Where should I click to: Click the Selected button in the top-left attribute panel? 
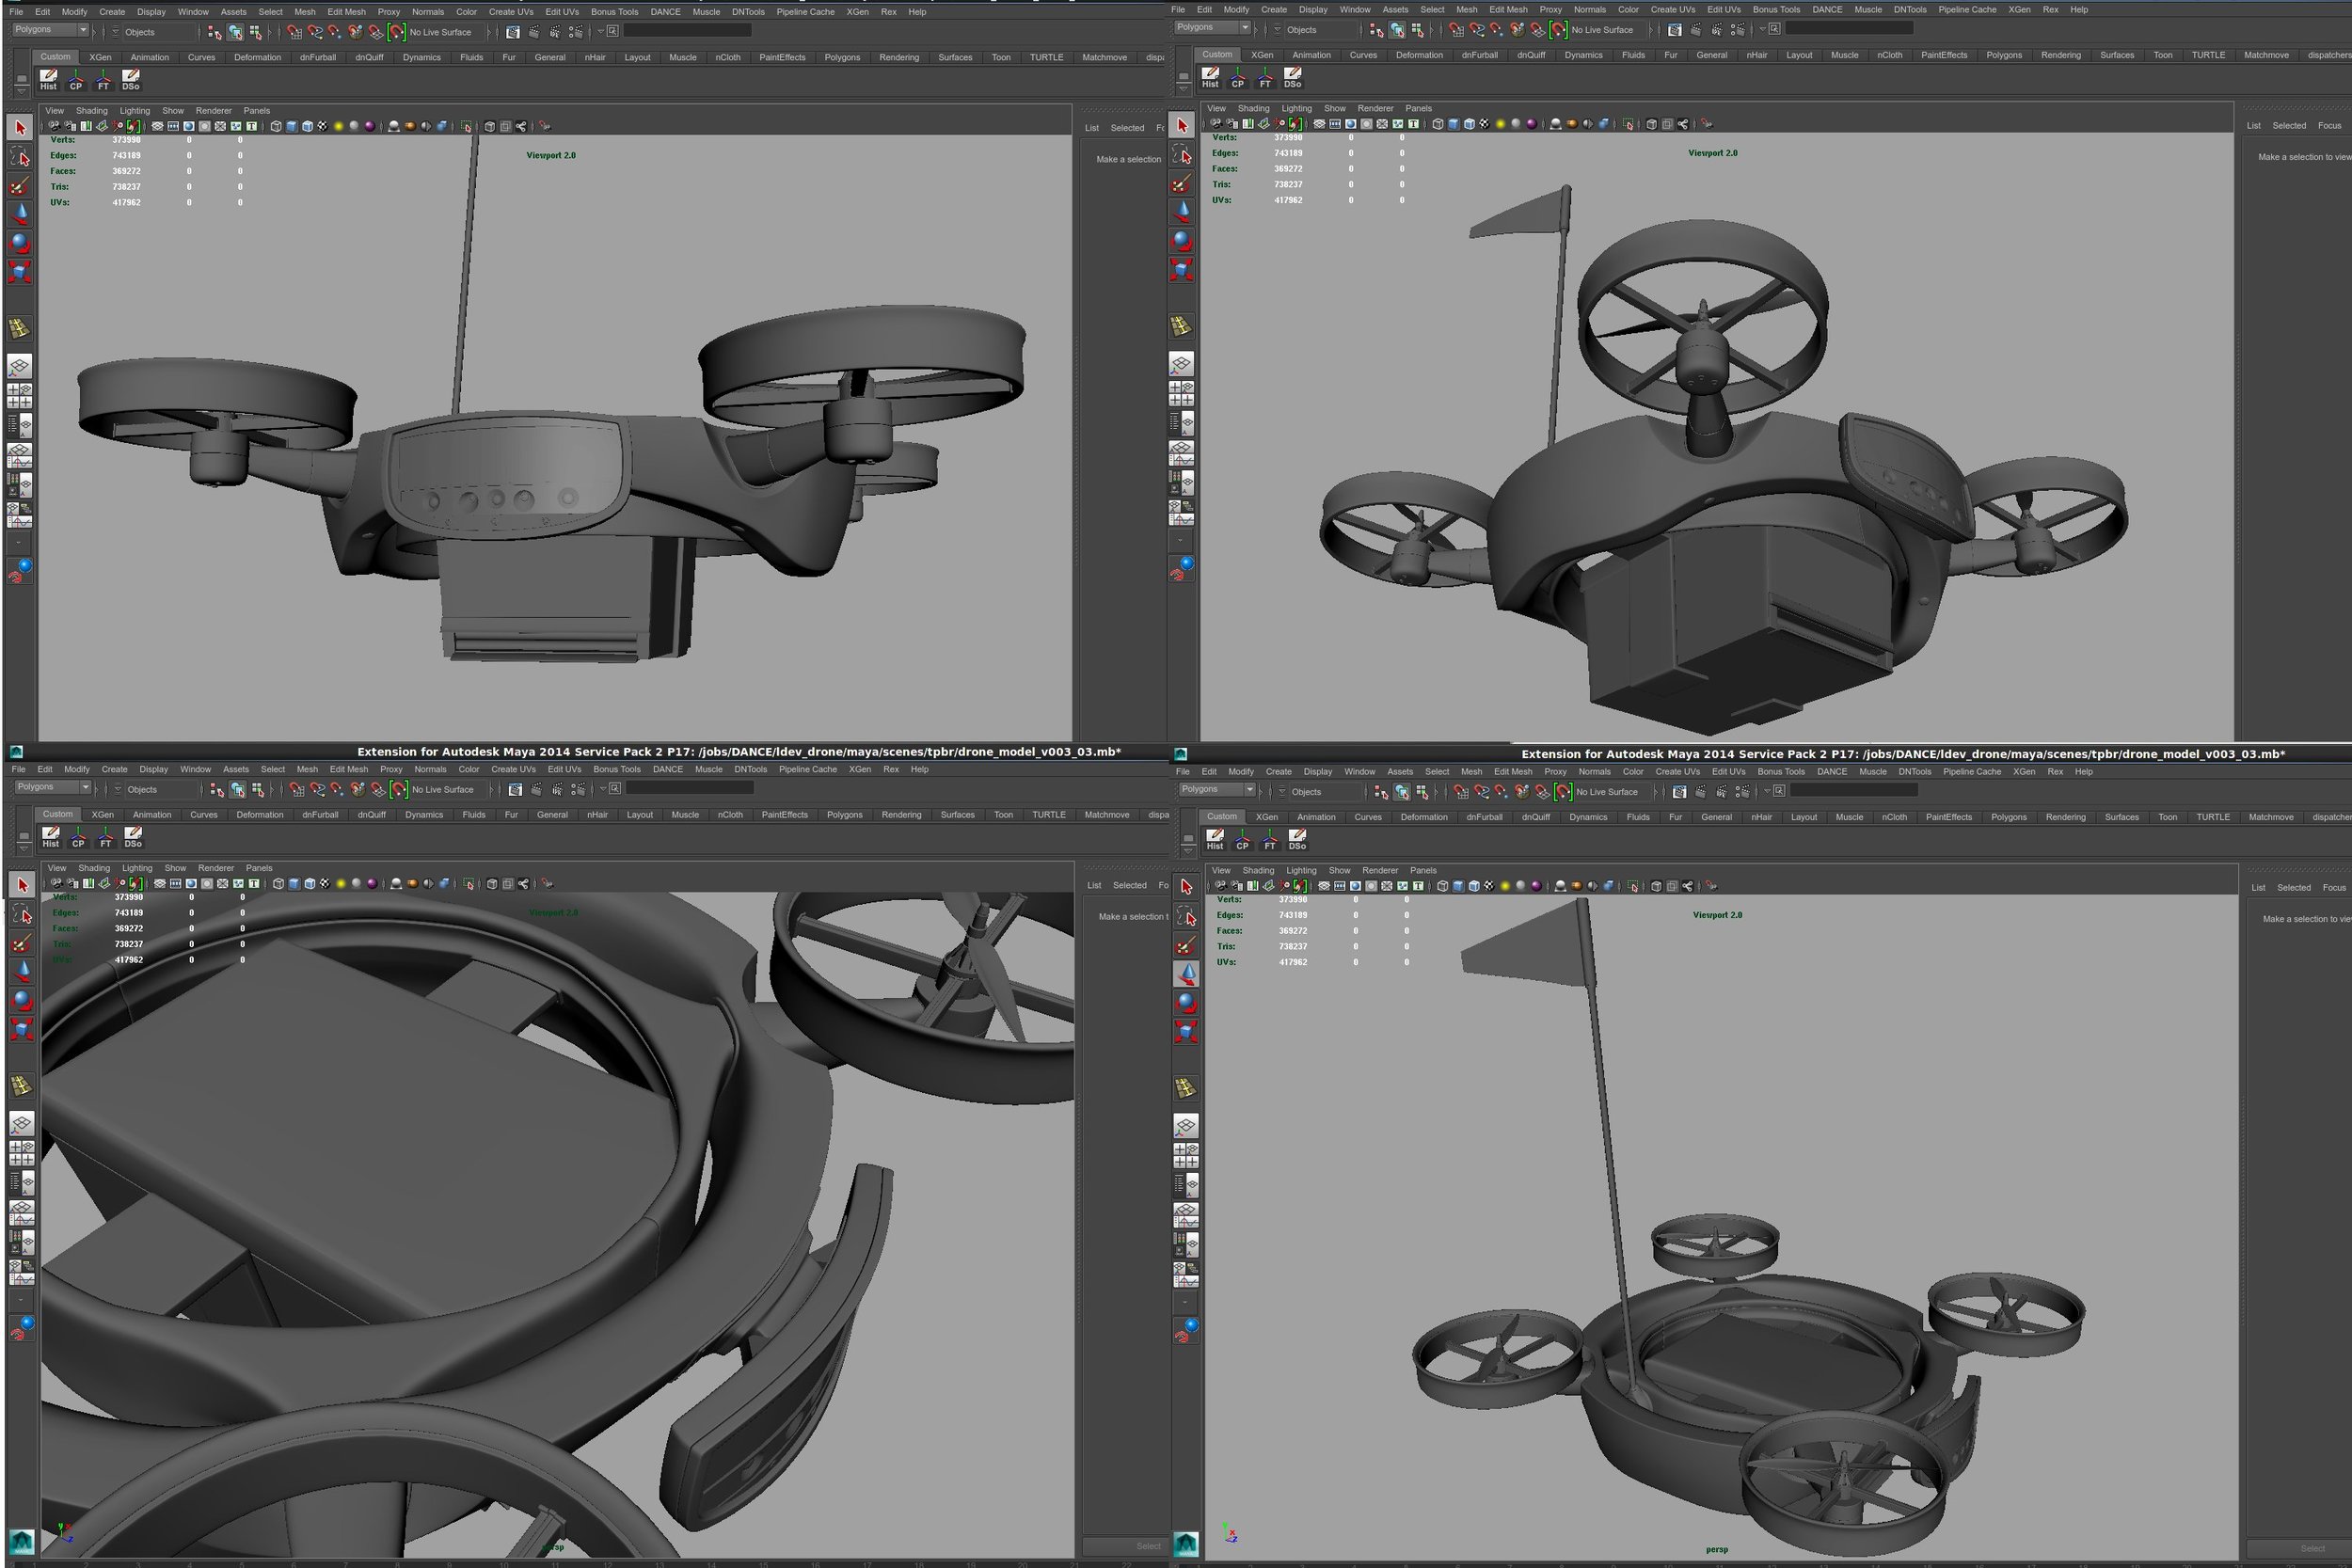point(1127,127)
